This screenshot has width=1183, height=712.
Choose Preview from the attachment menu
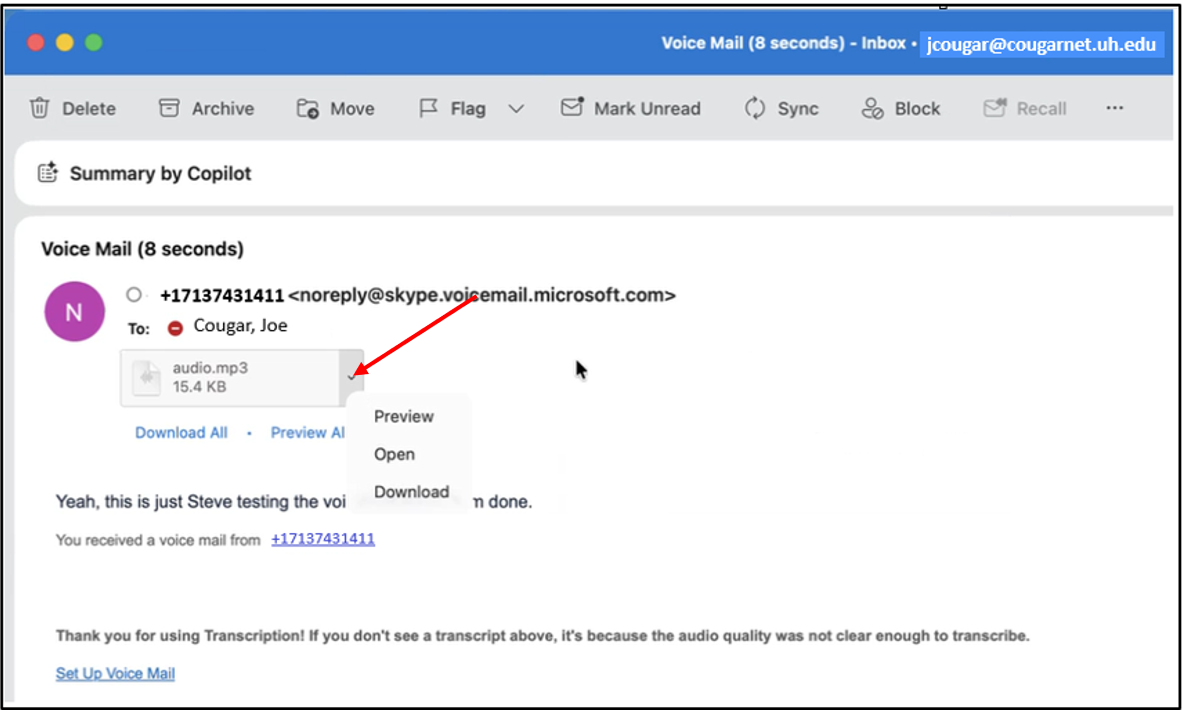click(x=404, y=416)
